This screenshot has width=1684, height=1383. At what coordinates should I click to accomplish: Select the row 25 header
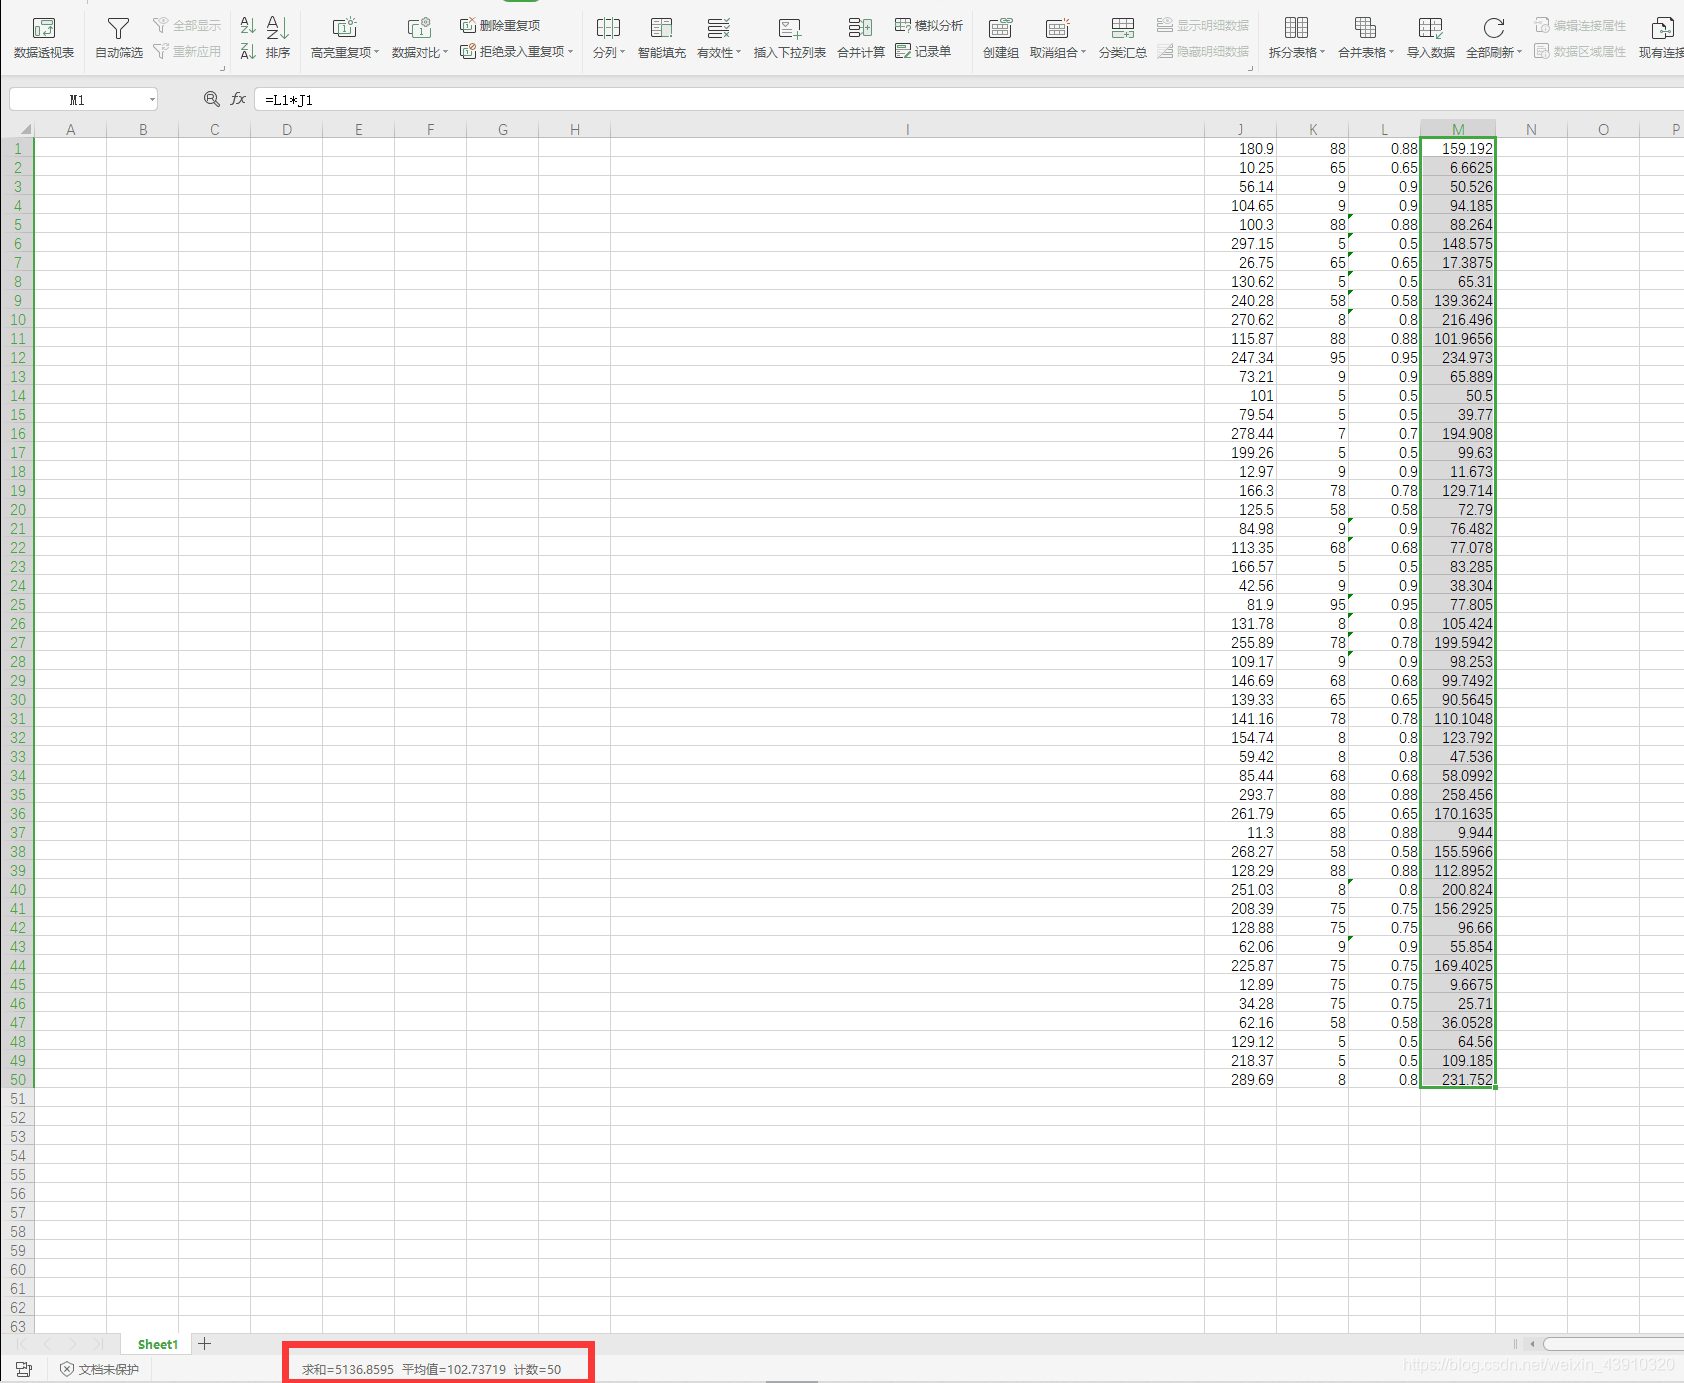tap(18, 605)
